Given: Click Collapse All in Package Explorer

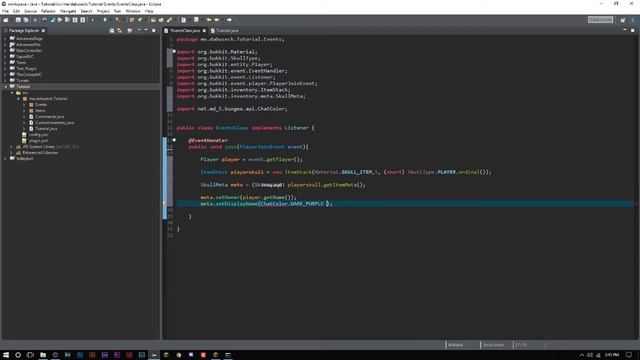Looking at the screenshot, I should (x=112, y=31).
